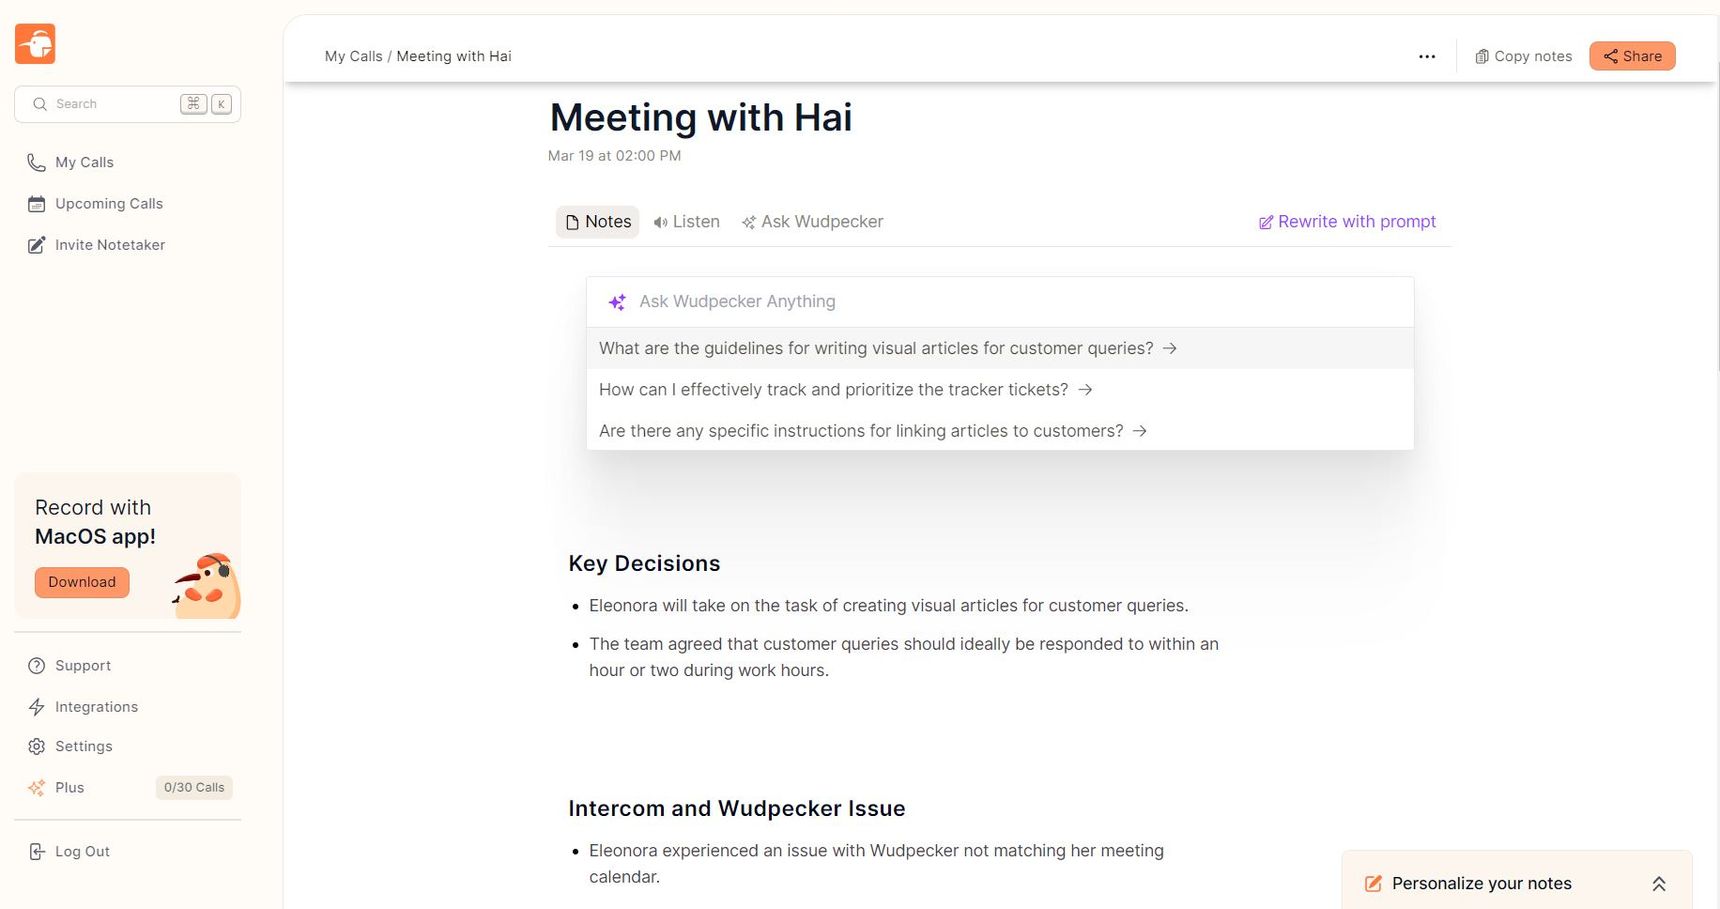Image resolution: width=1720 pixels, height=909 pixels.
Task: Click the Wudpecker logo icon
Action: (x=35, y=44)
